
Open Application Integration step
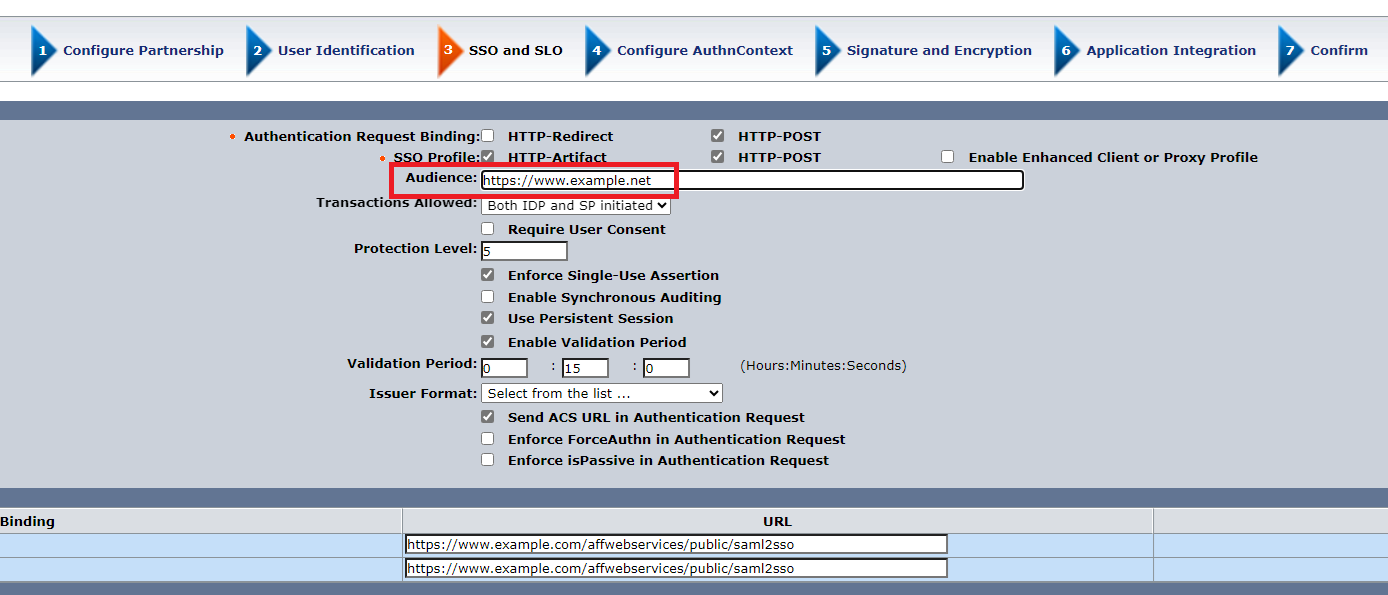1171,51
